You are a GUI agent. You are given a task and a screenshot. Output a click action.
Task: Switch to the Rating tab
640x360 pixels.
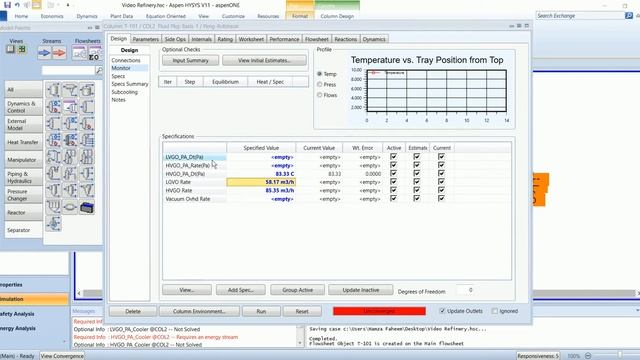point(225,39)
